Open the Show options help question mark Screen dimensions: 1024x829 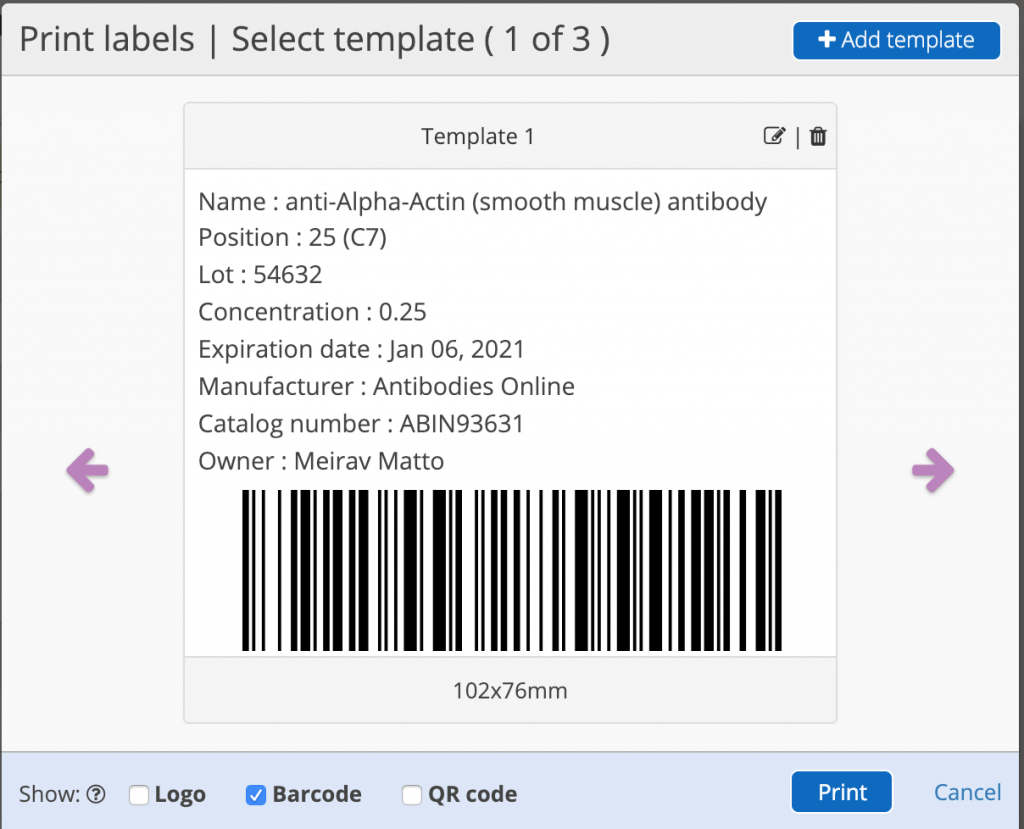(96, 793)
